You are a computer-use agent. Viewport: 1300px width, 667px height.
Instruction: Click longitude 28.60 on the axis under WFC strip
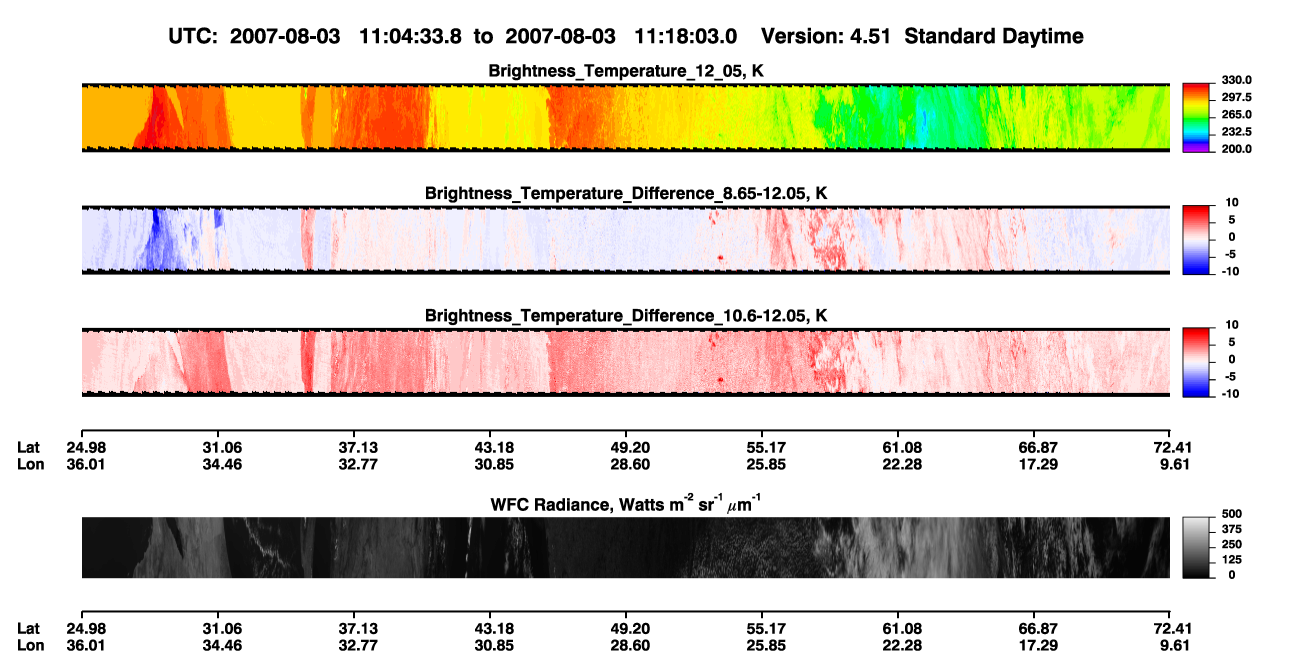pyautogui.click(x=626, y=645)
